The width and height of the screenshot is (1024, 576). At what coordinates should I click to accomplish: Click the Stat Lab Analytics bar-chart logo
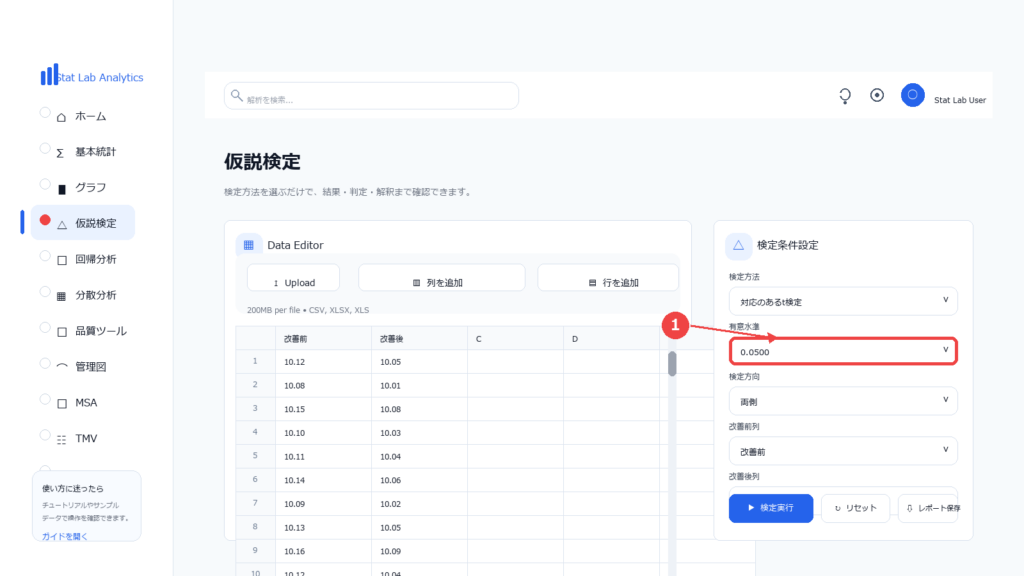[x=49, y=74]
